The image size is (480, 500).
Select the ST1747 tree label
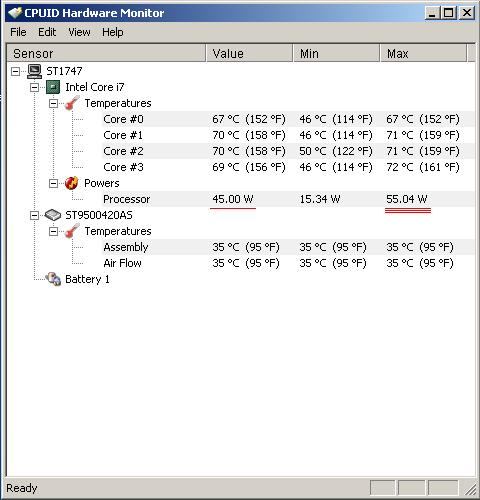tap(64, 71)
